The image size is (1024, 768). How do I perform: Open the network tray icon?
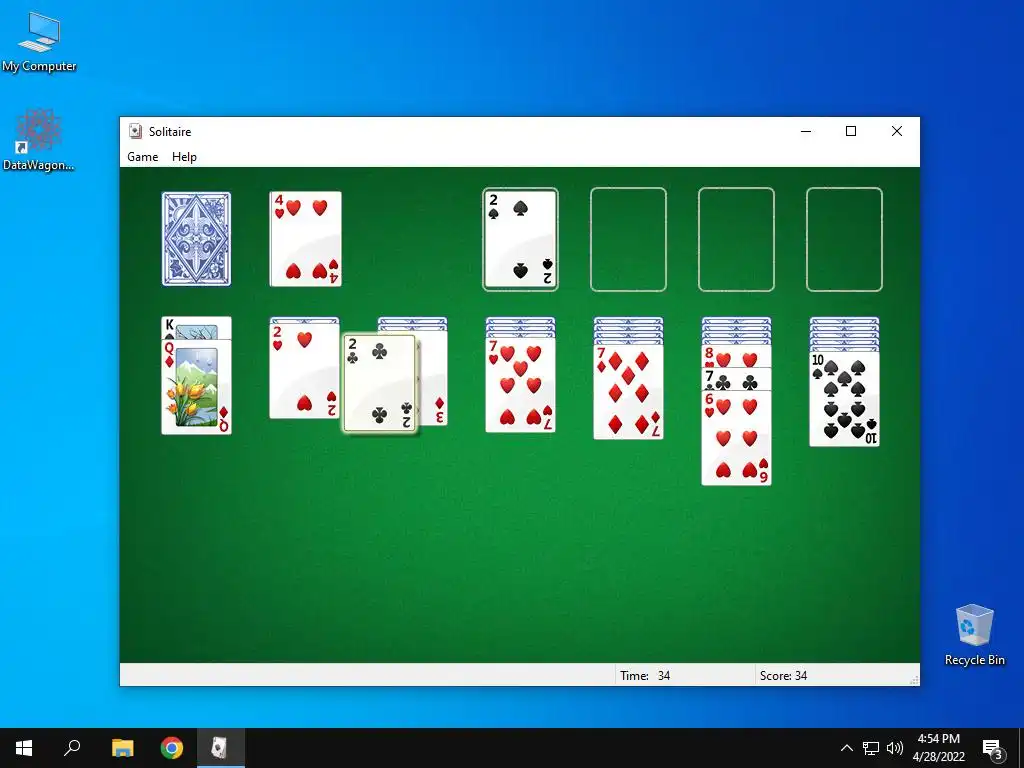pyautogui.click(x=871, y=748)
